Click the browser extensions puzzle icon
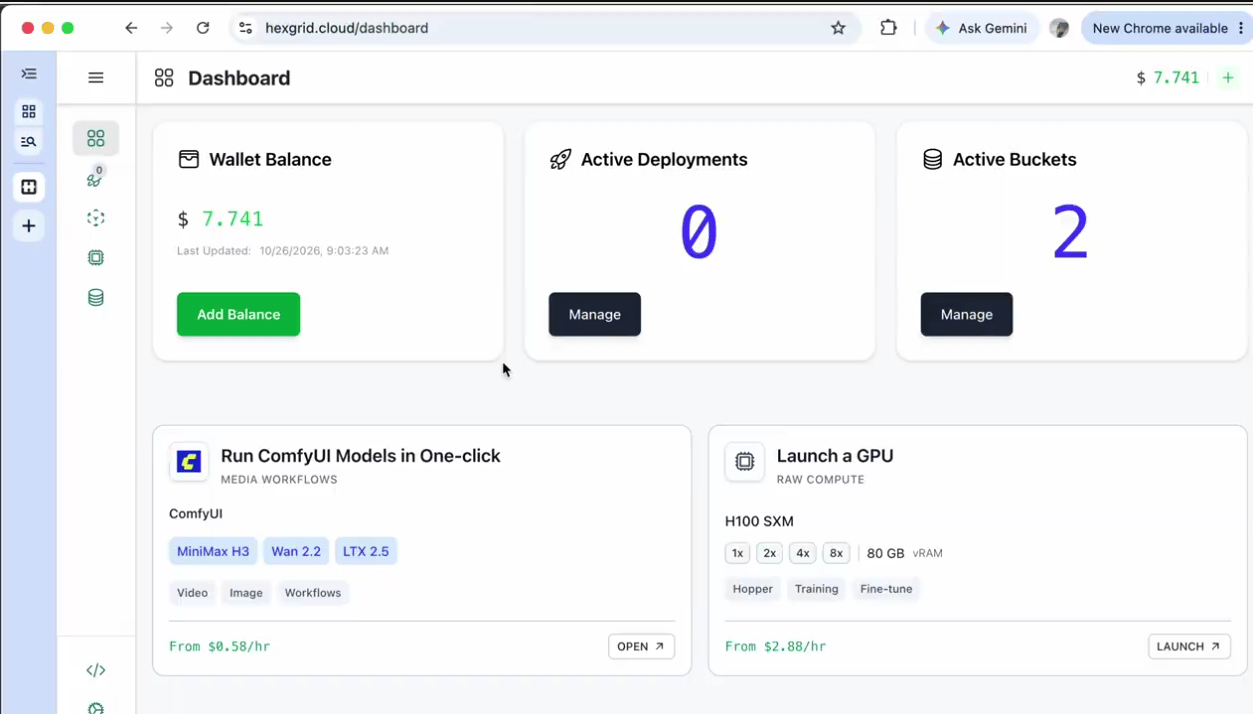This screenshot has height=714, width=1253. pos(888,28)
